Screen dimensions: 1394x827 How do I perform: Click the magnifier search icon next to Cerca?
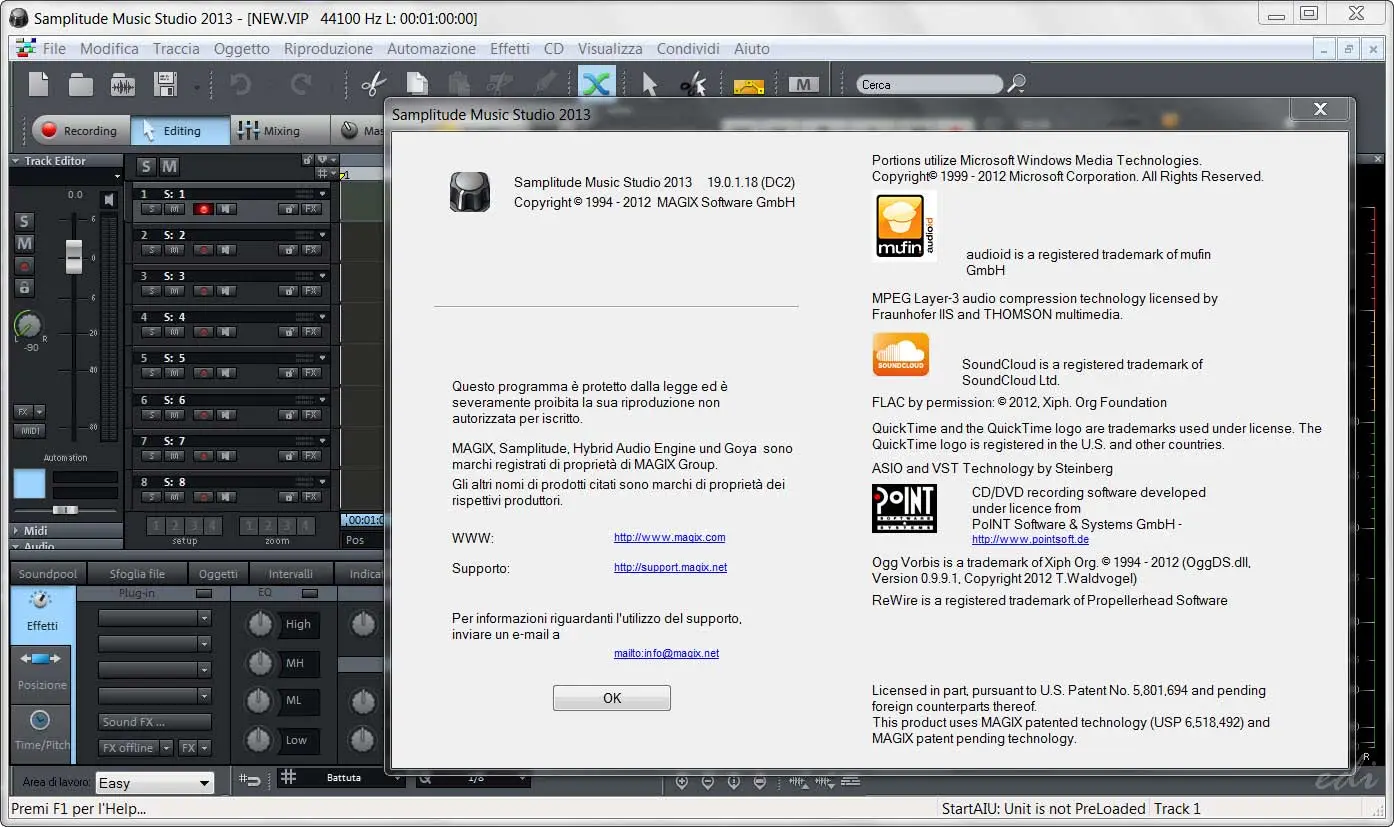pos(1016,84)
